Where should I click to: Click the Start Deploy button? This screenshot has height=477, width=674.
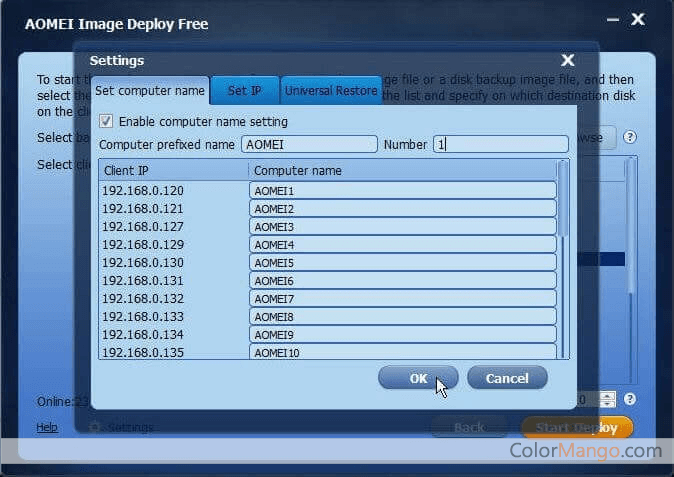click(x=577, y=428)
